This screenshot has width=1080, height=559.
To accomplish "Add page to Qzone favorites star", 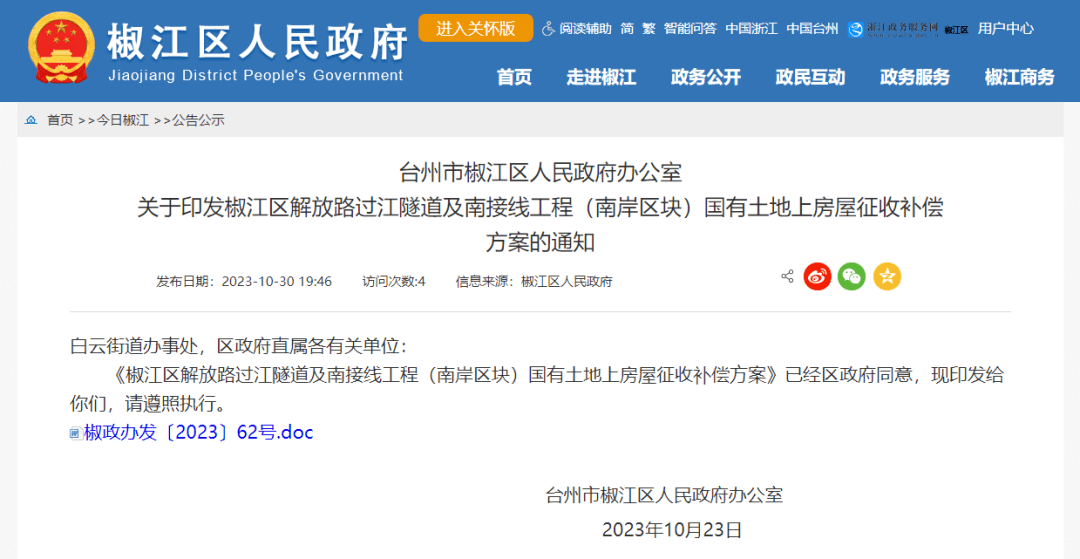I will point(887,277).
